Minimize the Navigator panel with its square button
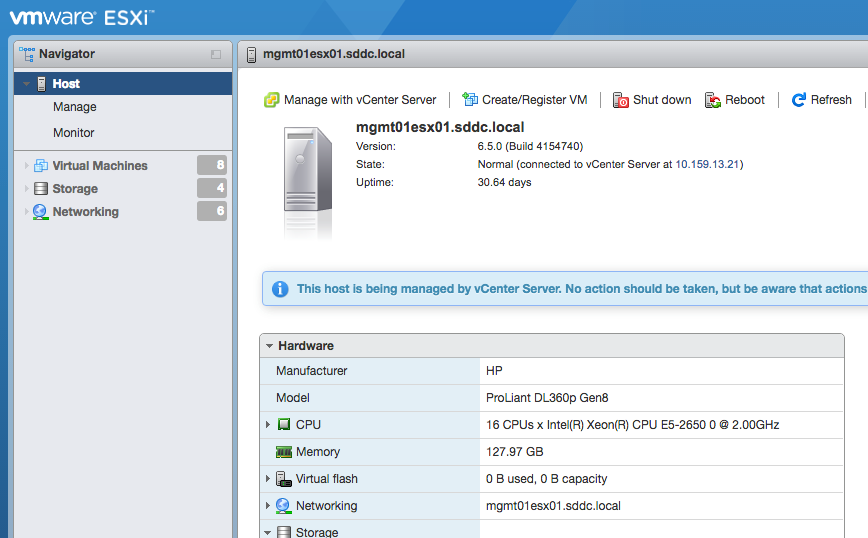 [x=216, y=54]
